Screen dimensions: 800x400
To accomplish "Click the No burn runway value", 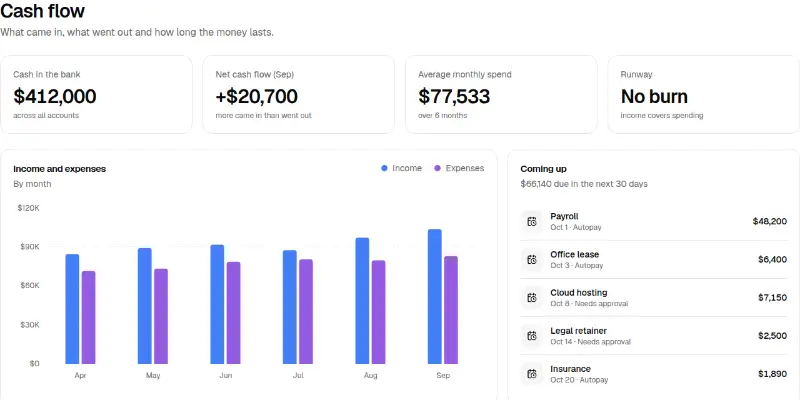I will pyautogui.click(x=654, y=96).
